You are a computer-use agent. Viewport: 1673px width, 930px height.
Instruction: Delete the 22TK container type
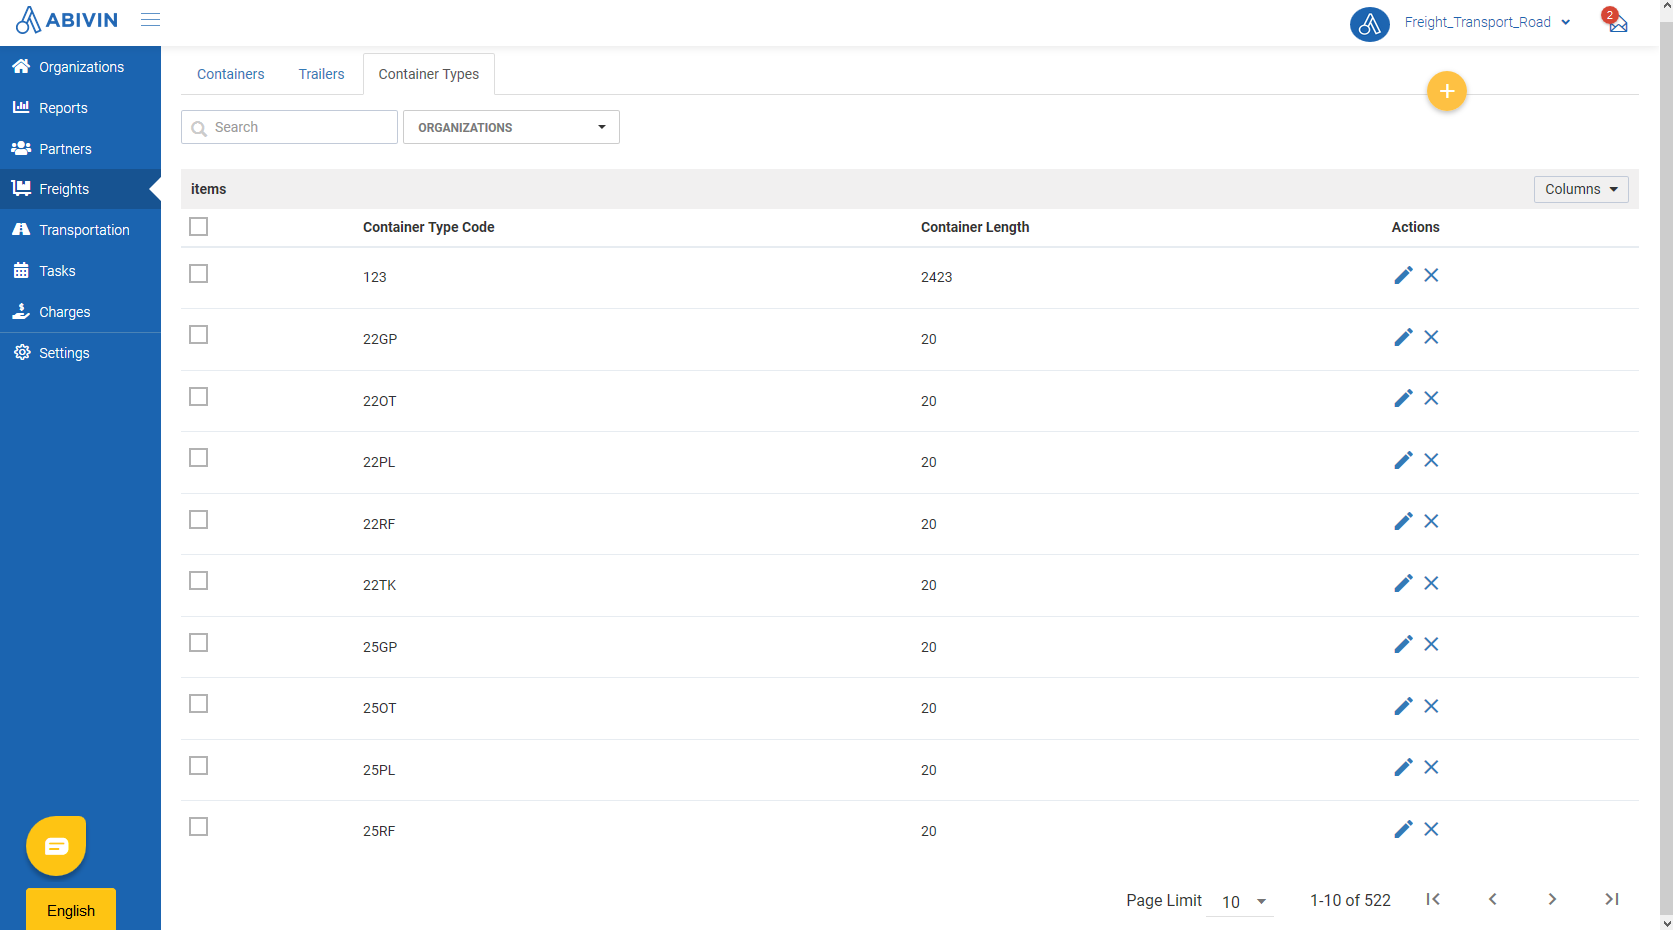(x=1431, y=583)
